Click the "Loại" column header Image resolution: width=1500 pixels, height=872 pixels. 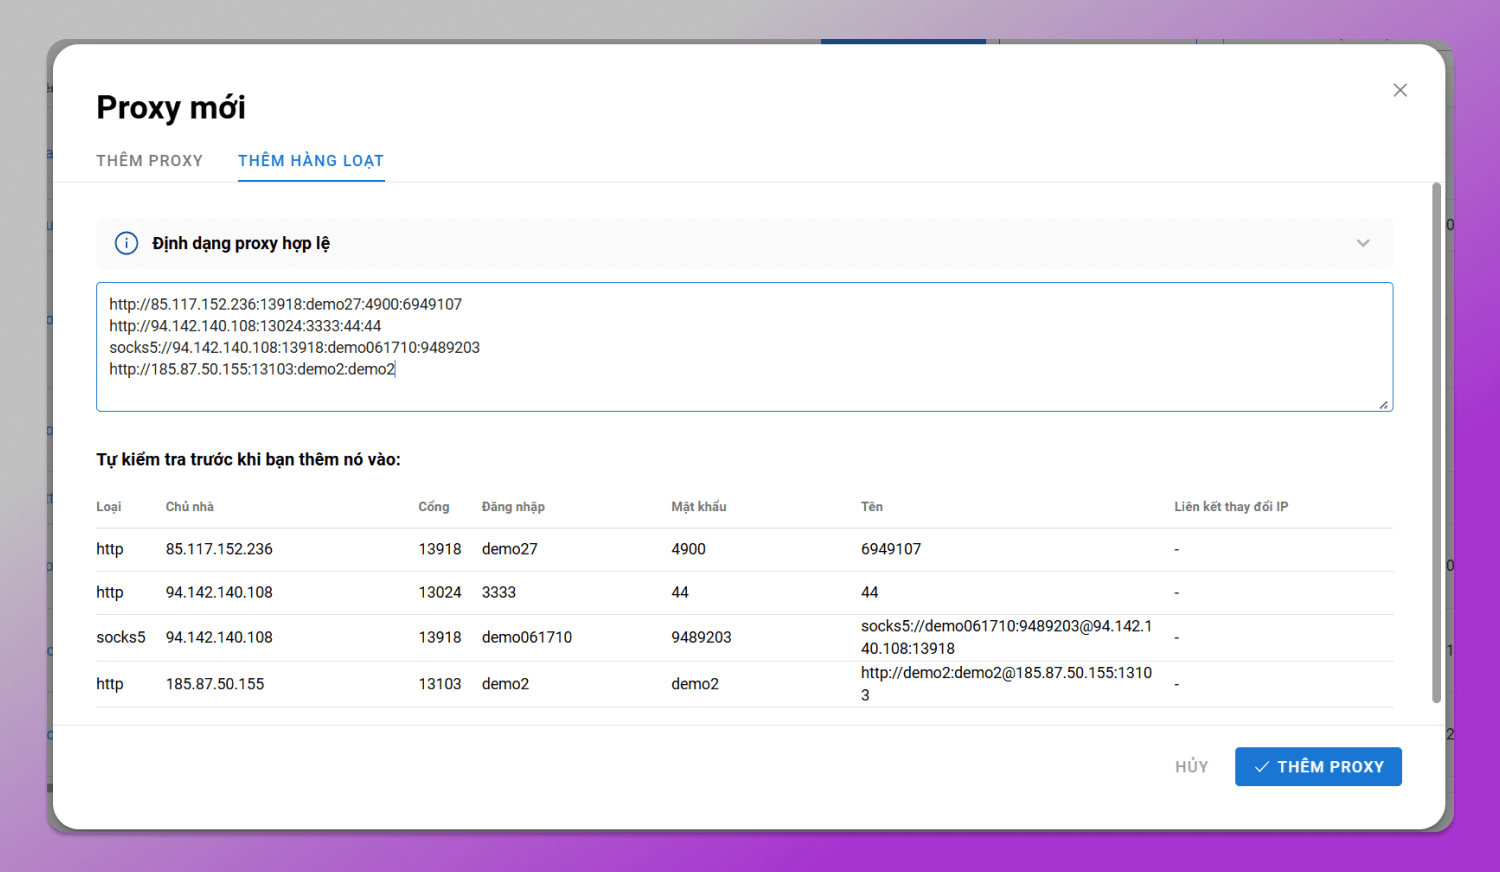108,507
